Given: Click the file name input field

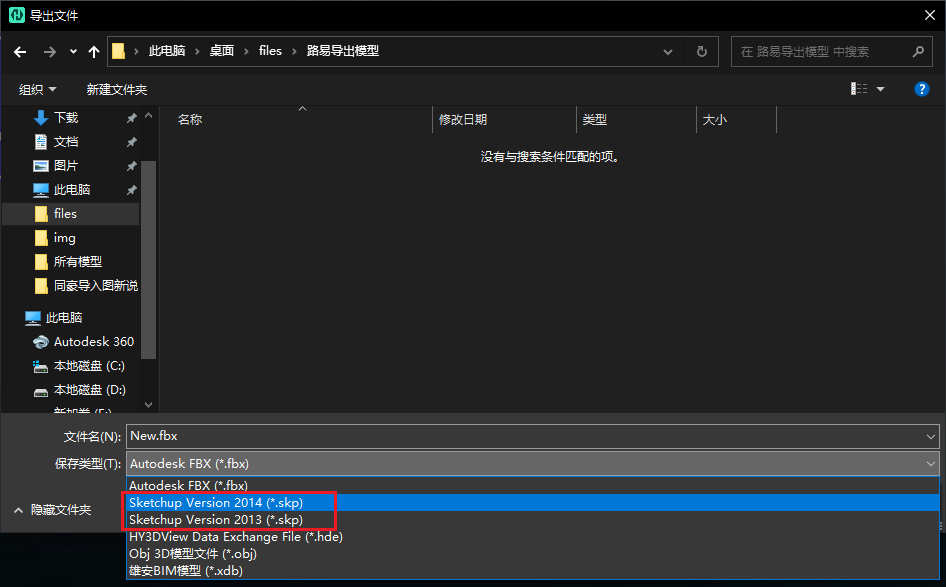Looking at the screenshot, I should pos(520,436).
